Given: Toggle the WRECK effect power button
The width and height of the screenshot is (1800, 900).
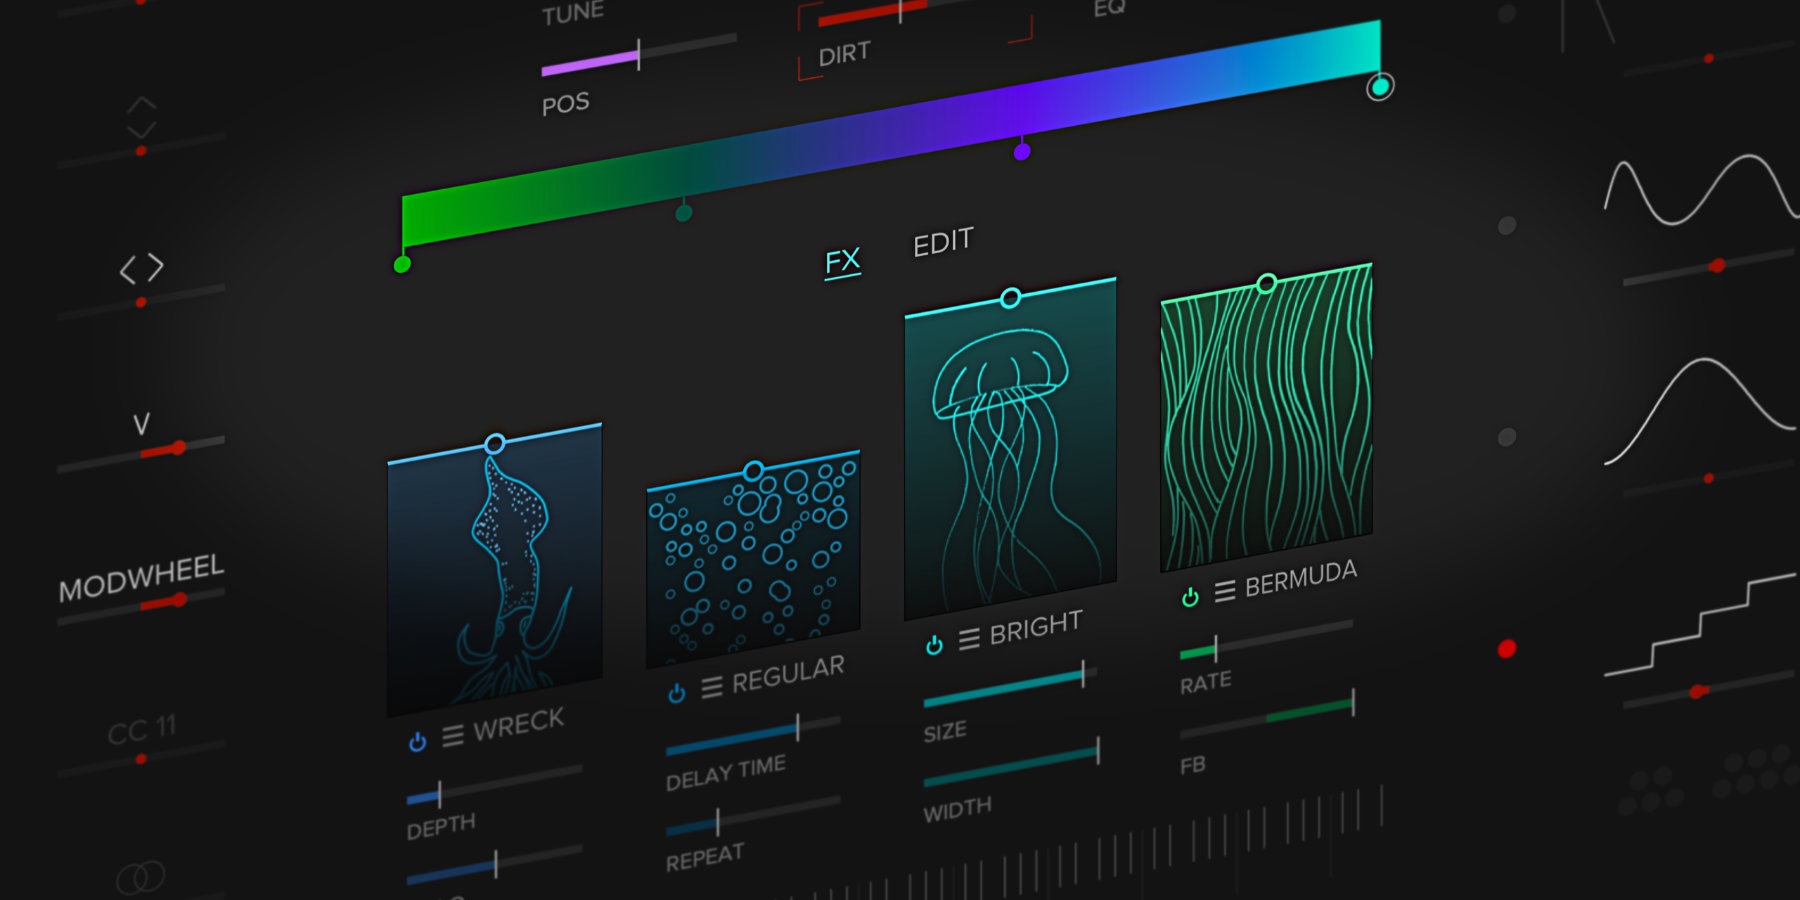Looking at the screenshot, I should [x=418, y=742].
